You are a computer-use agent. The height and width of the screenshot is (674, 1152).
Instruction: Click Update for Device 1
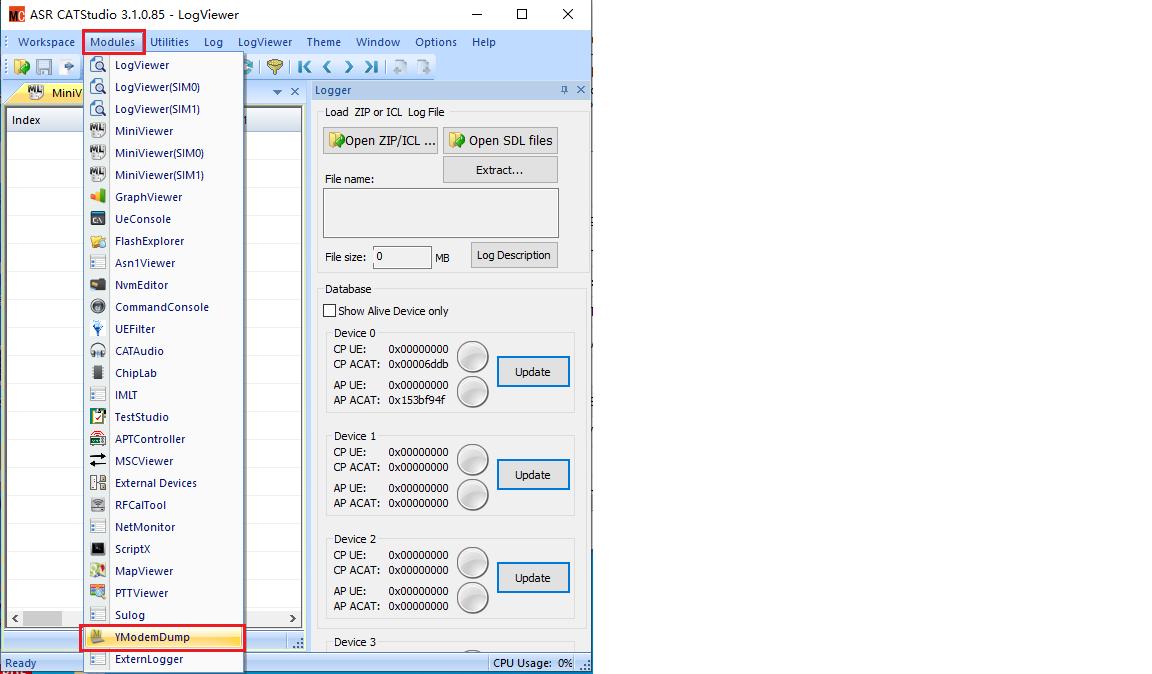point(533,475)
